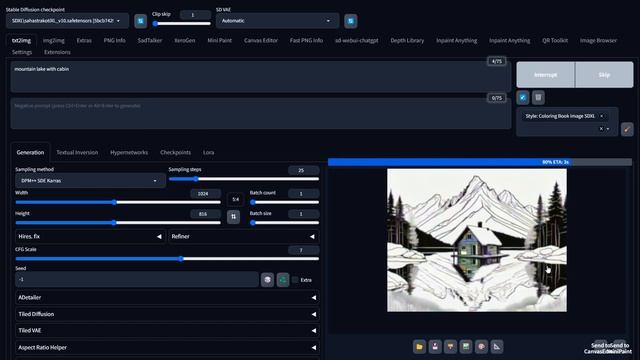Image resolution: width=640 pixels, height=360 pixels.
Task: Open the Settings tab
Action: click(22, 52)
